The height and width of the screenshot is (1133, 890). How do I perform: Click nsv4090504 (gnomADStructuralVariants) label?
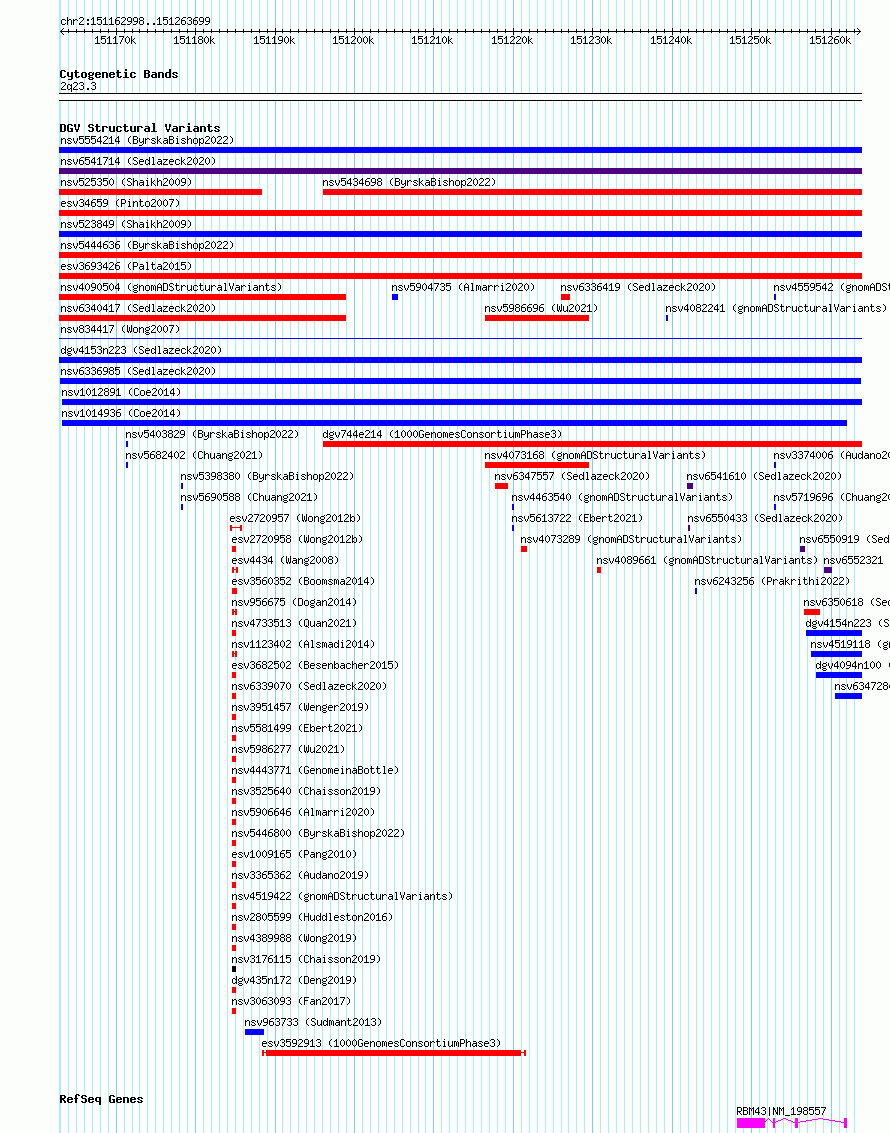[x=170, y=287]
